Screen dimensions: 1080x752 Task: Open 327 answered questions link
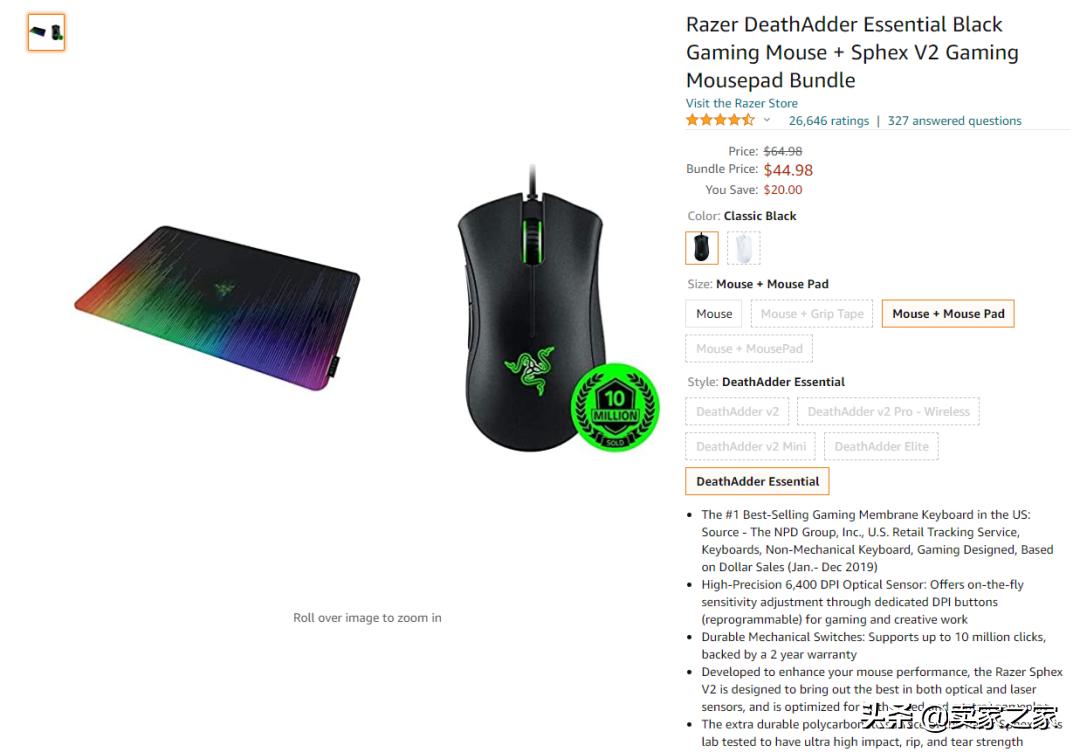pyautogui.click(x=955, y=121)
